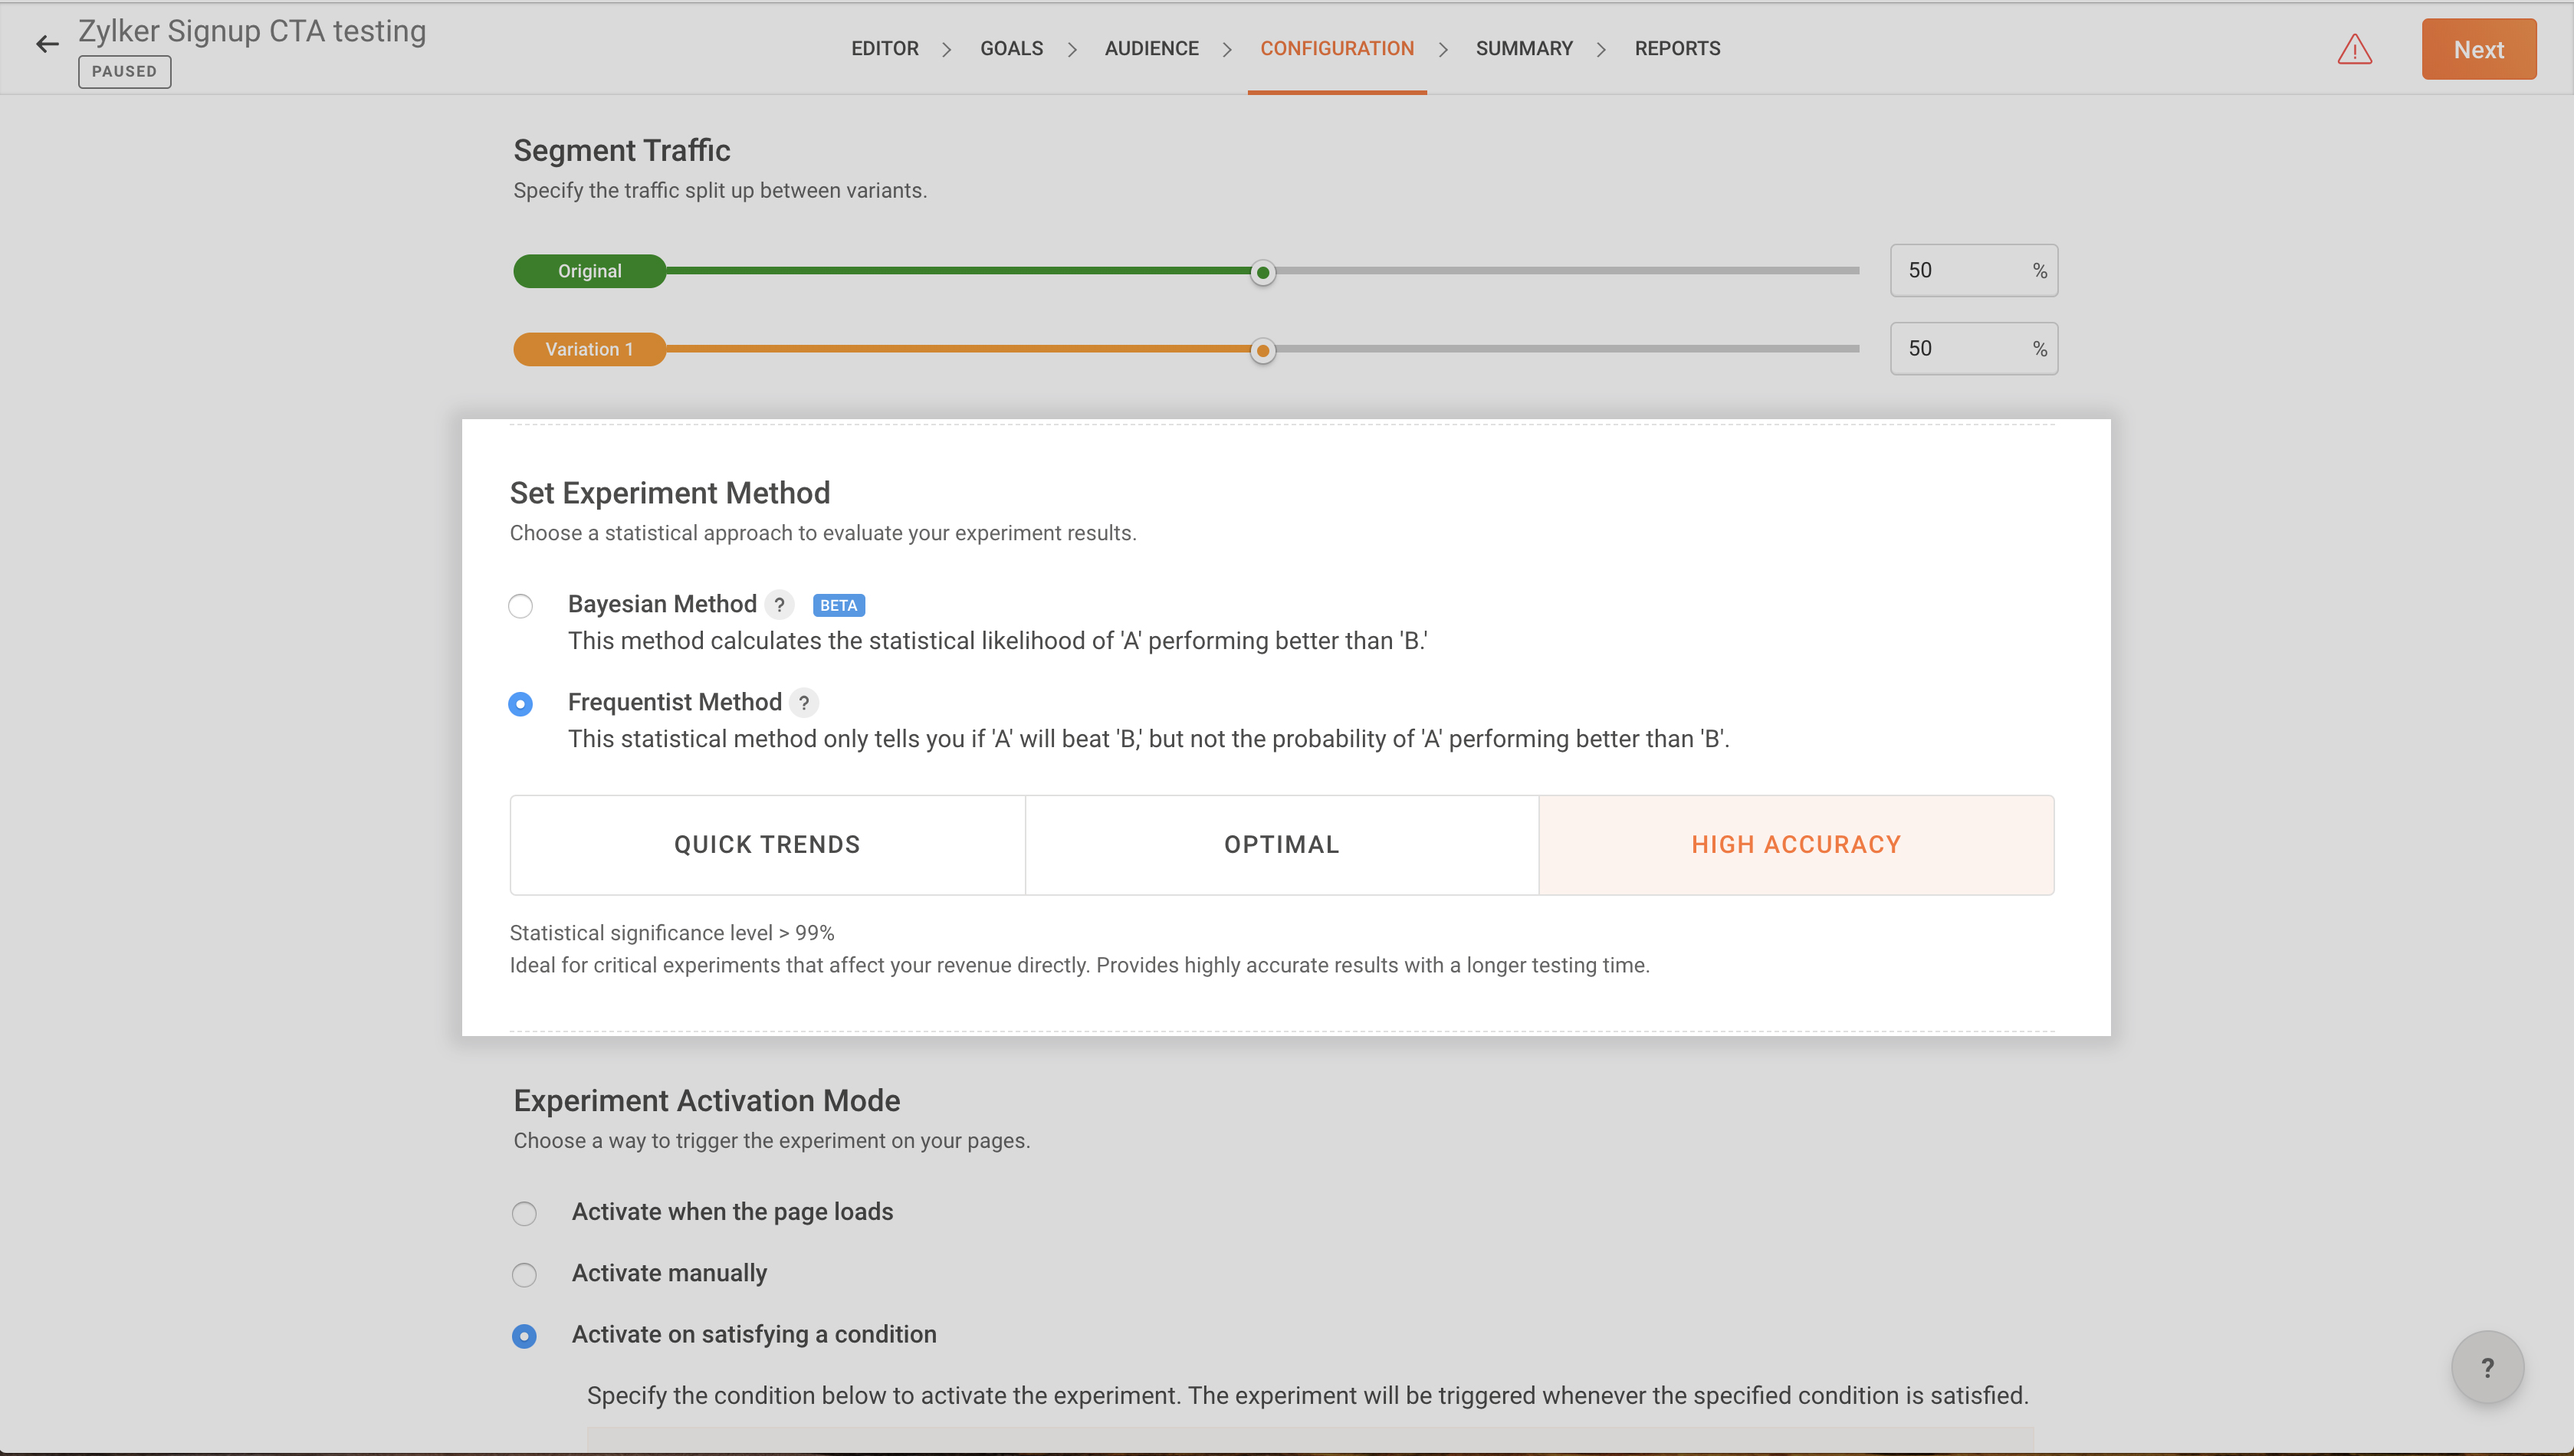
Task: Click the Original traffic slider handle
Action: point(1263,272)
